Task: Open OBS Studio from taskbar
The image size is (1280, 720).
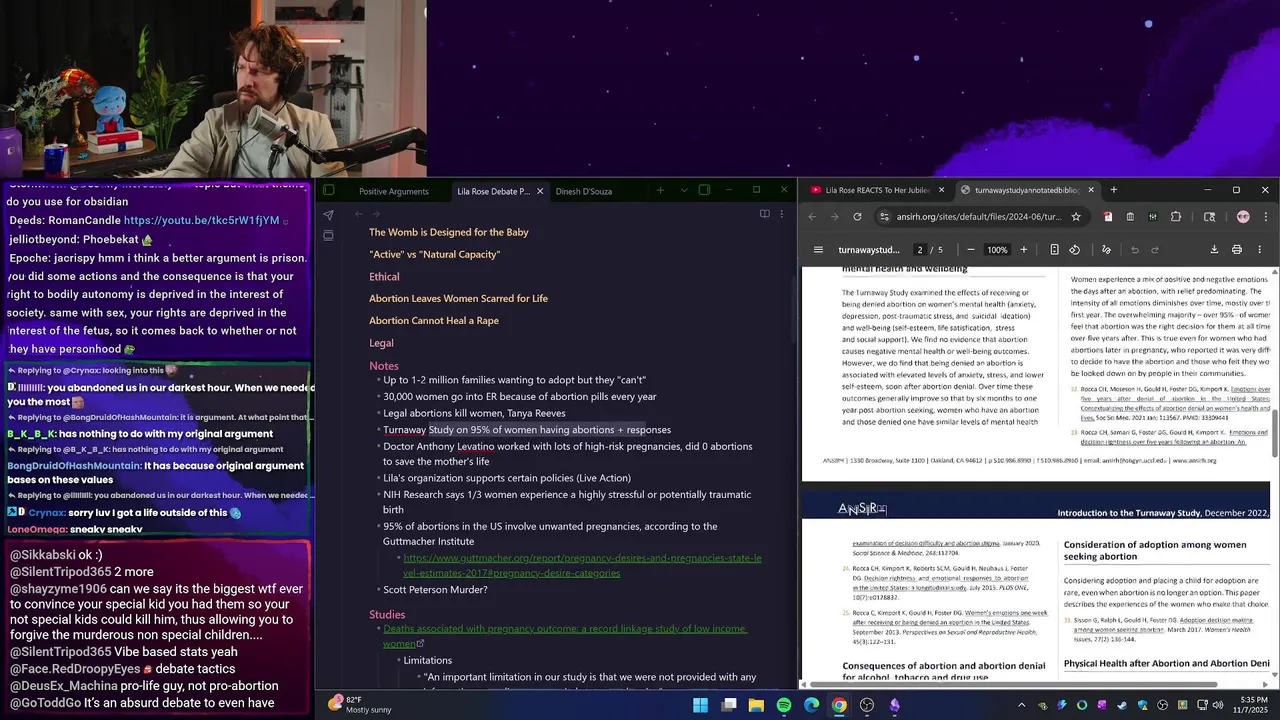Action: click(867, 705)
